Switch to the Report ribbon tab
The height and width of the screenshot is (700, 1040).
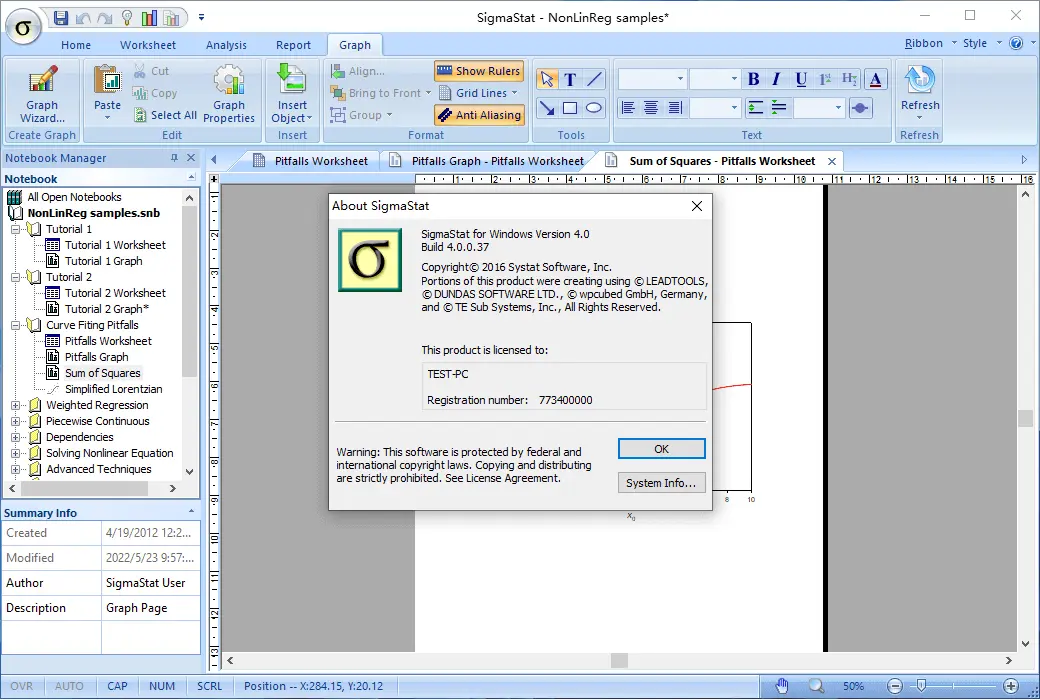[x=293, y=45]
